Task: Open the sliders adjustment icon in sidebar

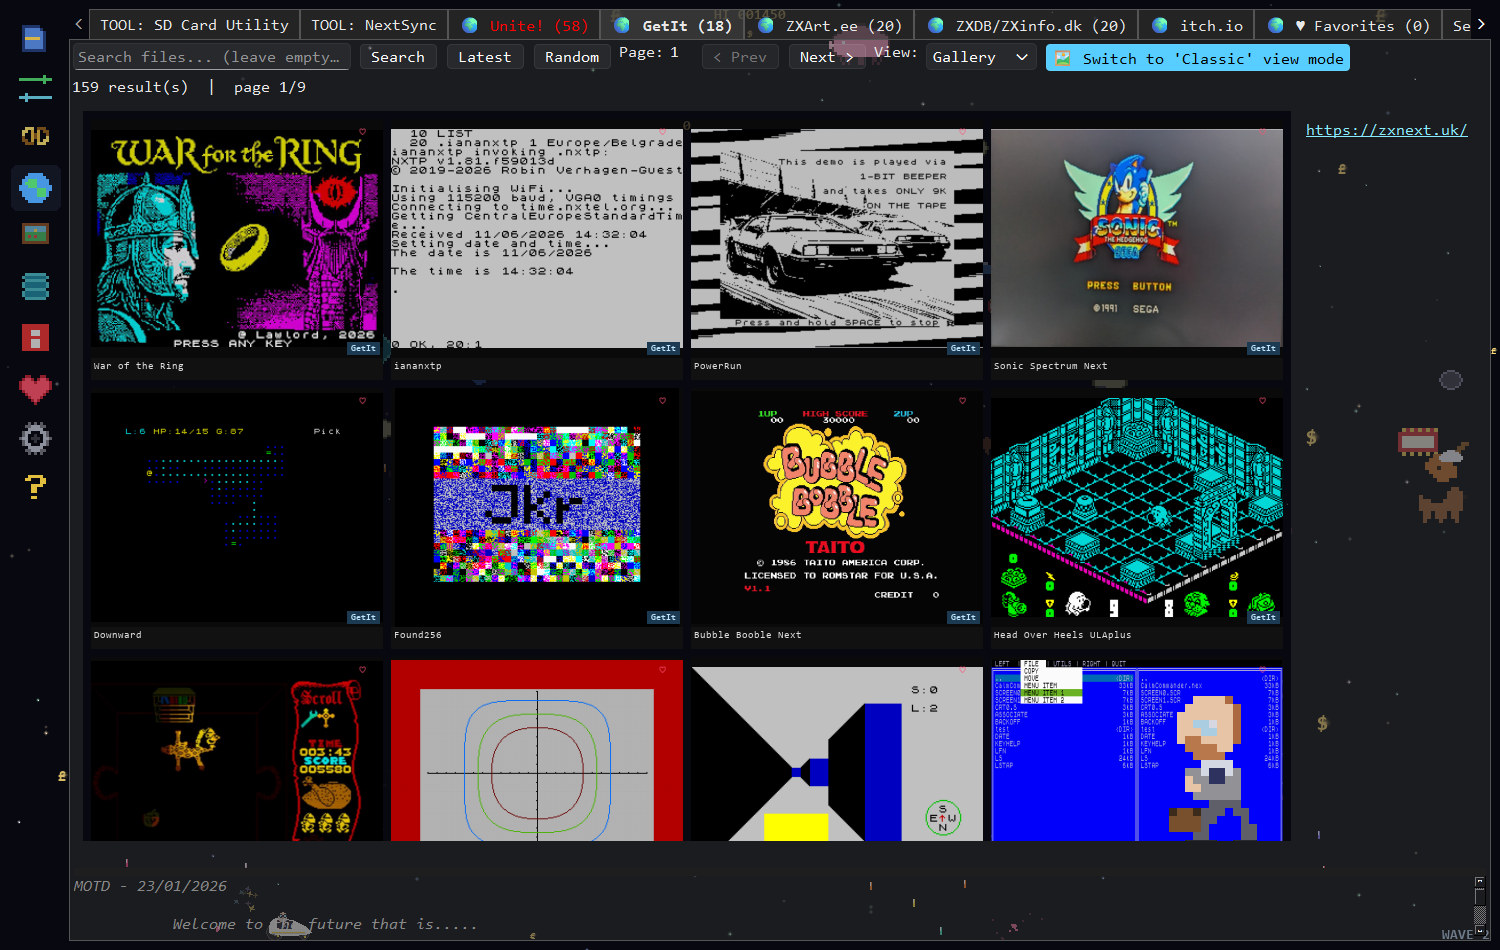Action: [35, 88]
